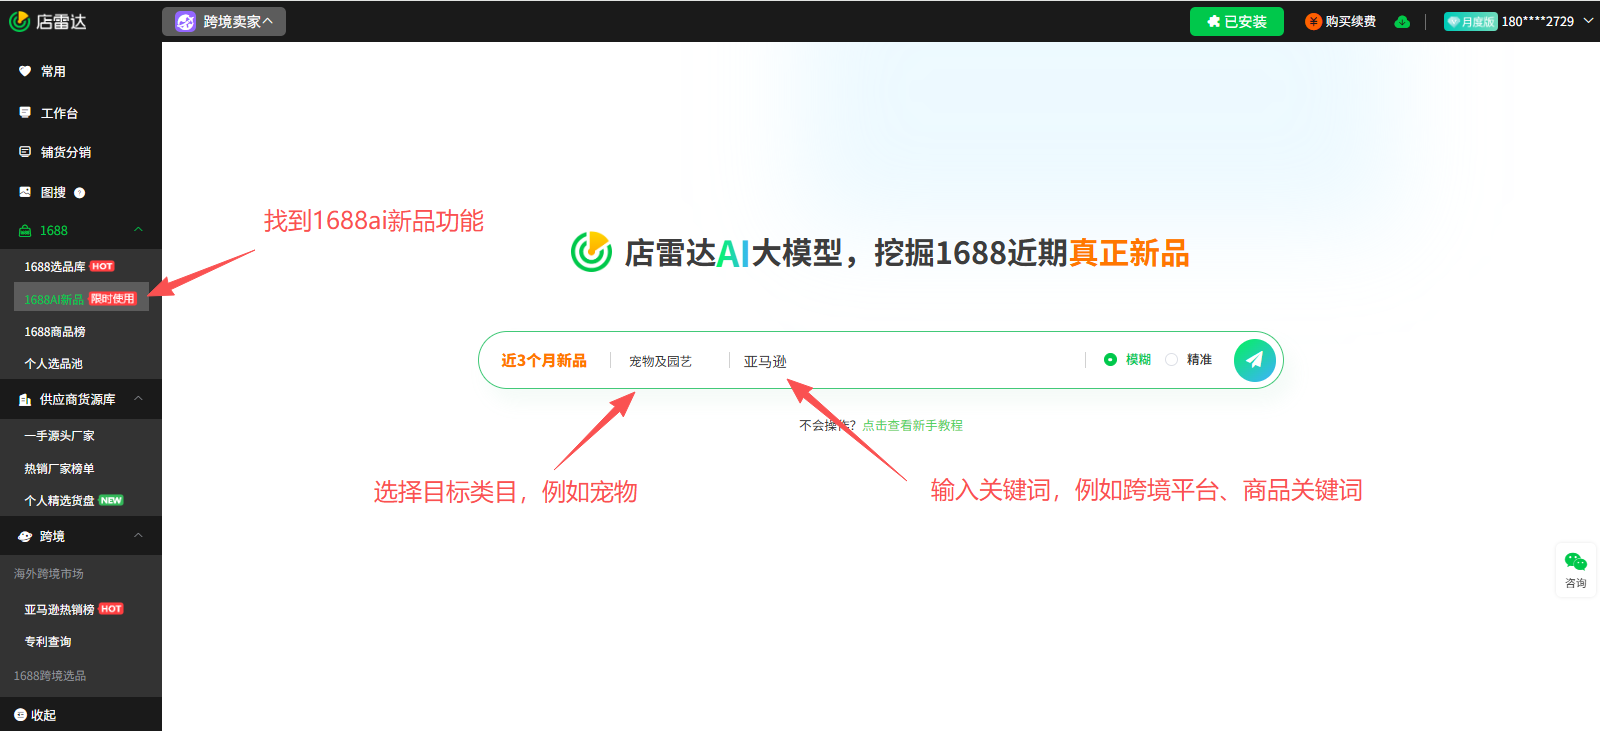Open the 点击查看新手教程 tutorial link
The height and width of the screenshot is (731, 1600).
point(912,426)
